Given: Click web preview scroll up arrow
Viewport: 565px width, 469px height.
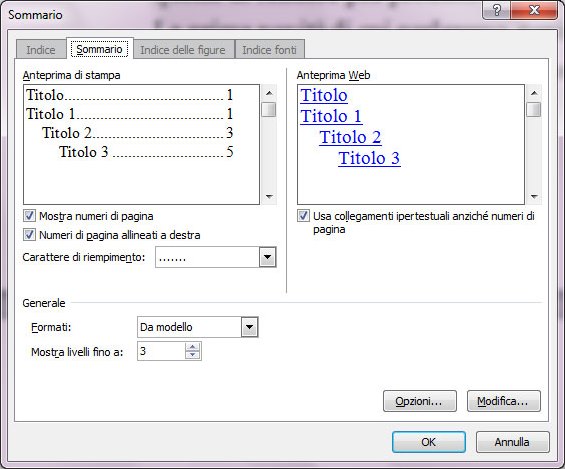Looking at the screenshot, I should (x=534, y=93).
